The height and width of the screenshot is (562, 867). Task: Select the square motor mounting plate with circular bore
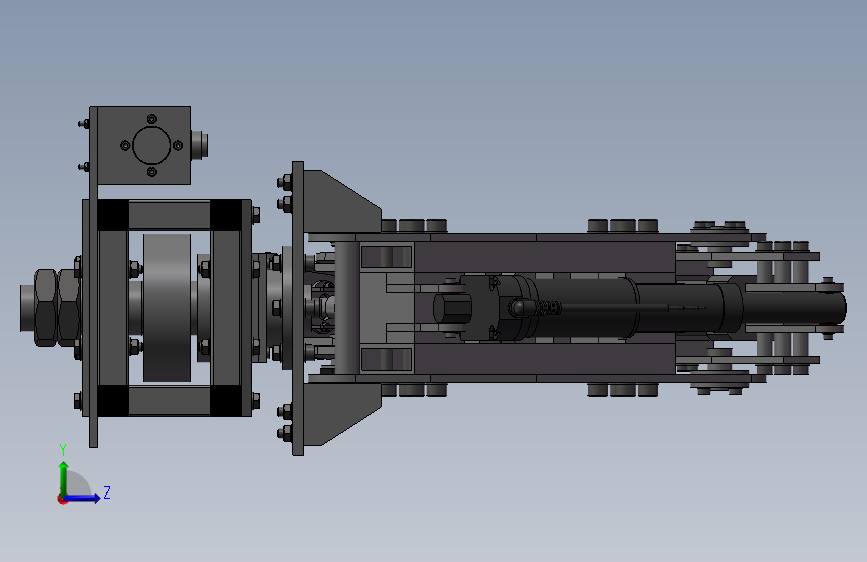(144, 145)
